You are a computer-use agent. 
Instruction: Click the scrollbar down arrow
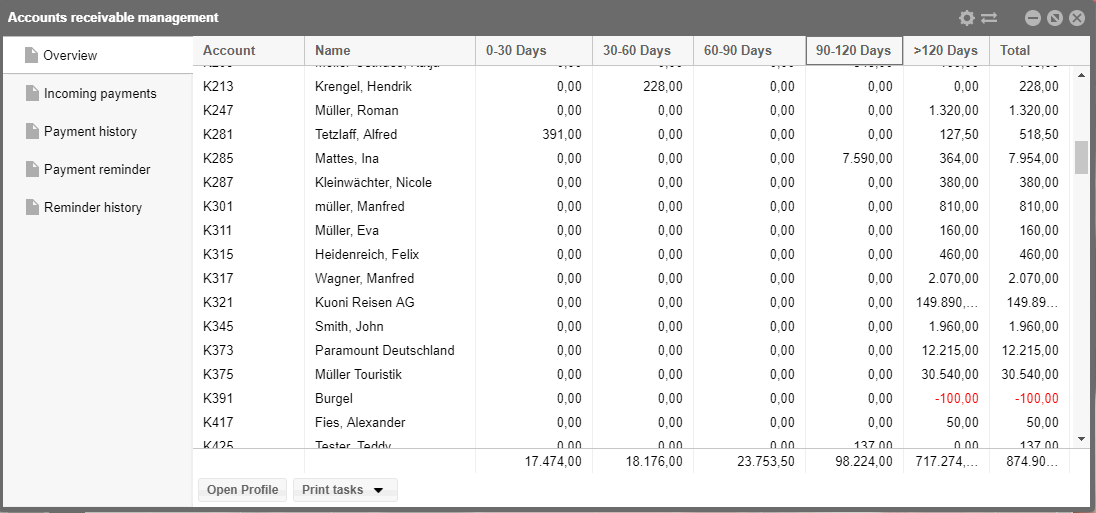[x=1081, y=439]
